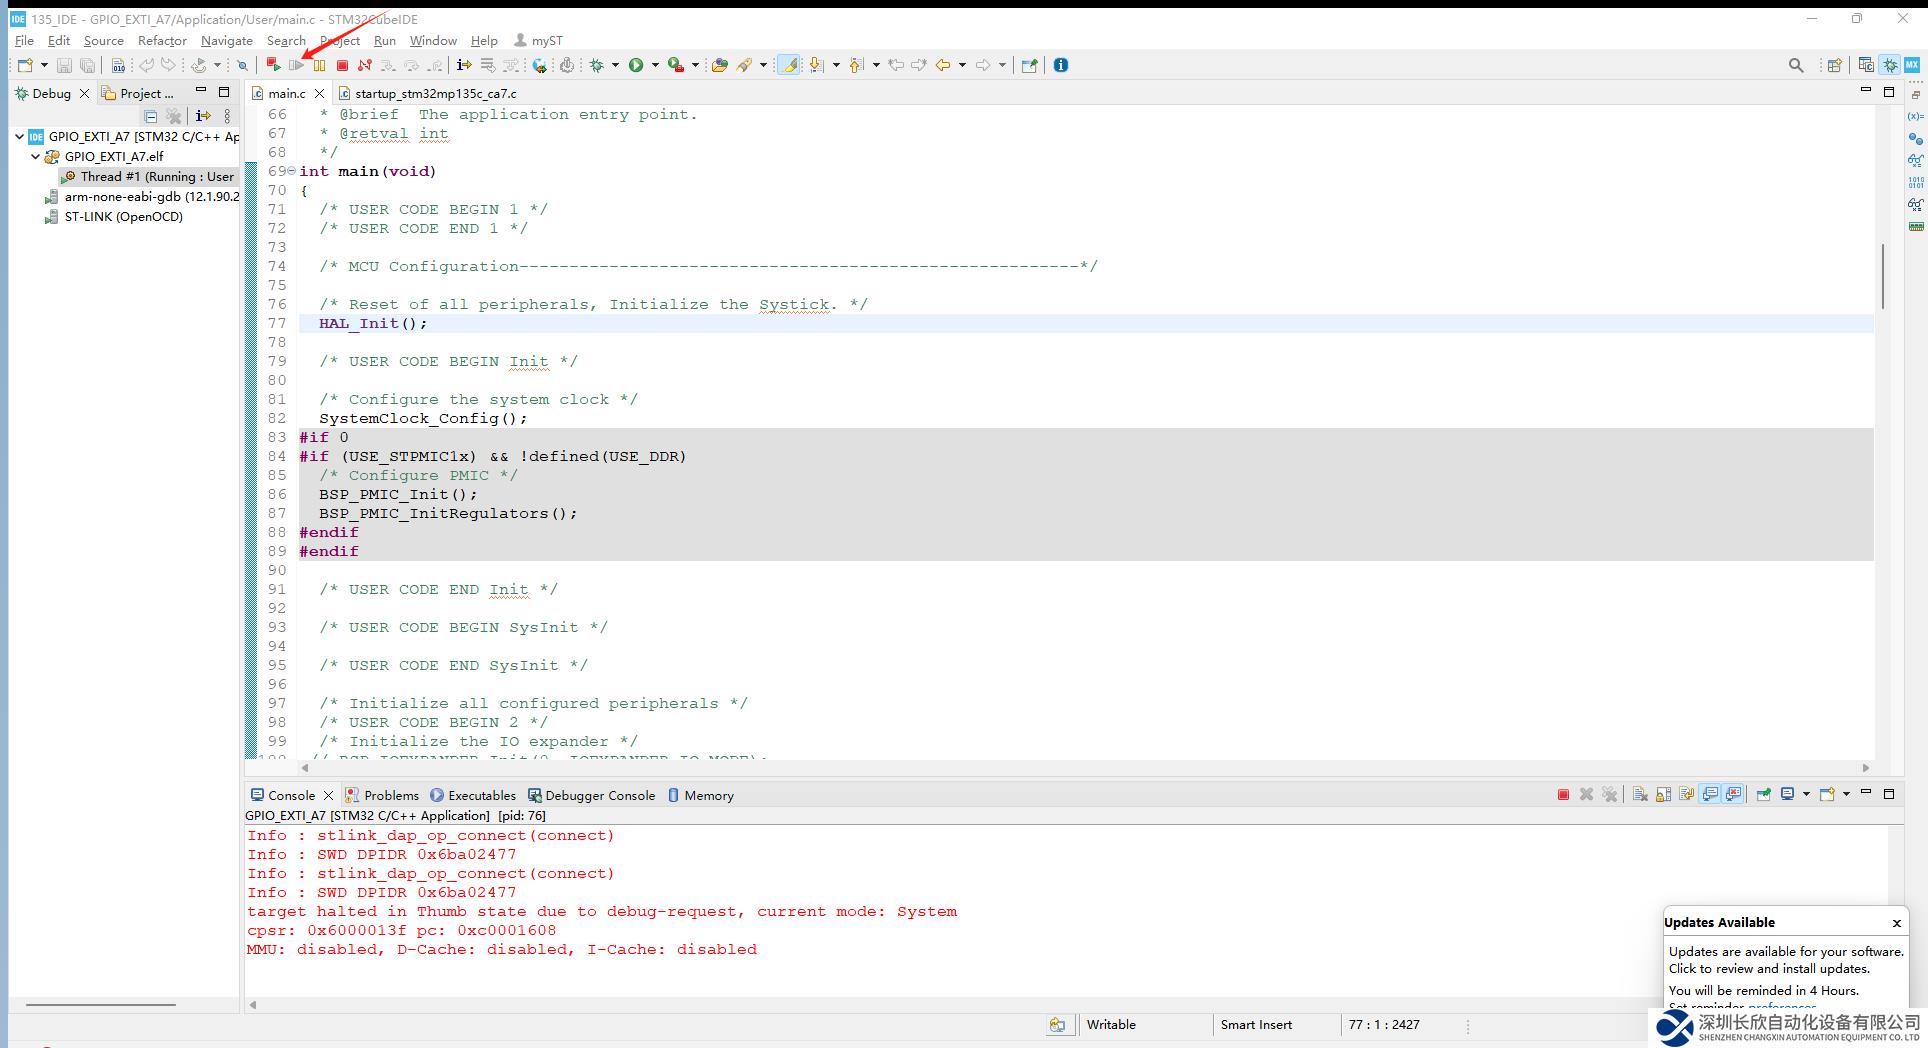This screenshot has height=1048, width=1928.
Task: Open the Refactor menu
Action: (x=162, y=41)
